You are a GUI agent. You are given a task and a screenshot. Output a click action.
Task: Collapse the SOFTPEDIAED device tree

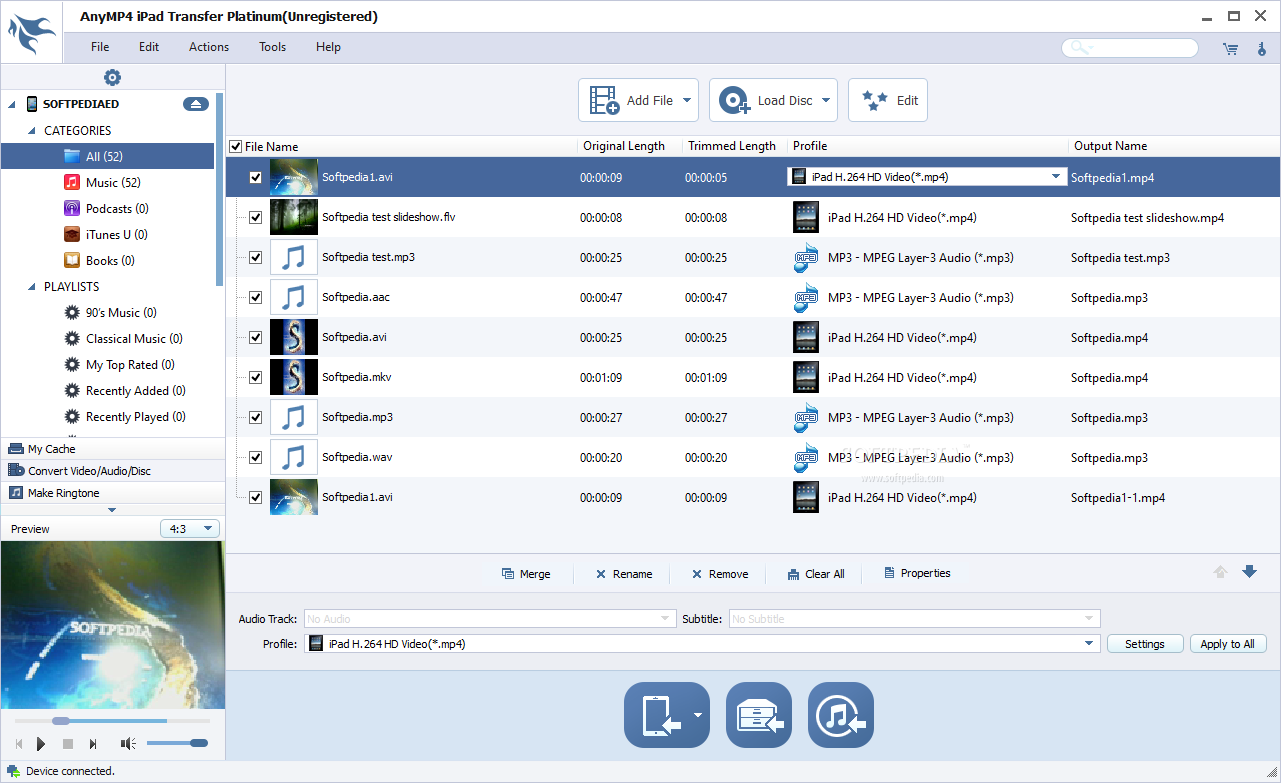click(13, 104)
